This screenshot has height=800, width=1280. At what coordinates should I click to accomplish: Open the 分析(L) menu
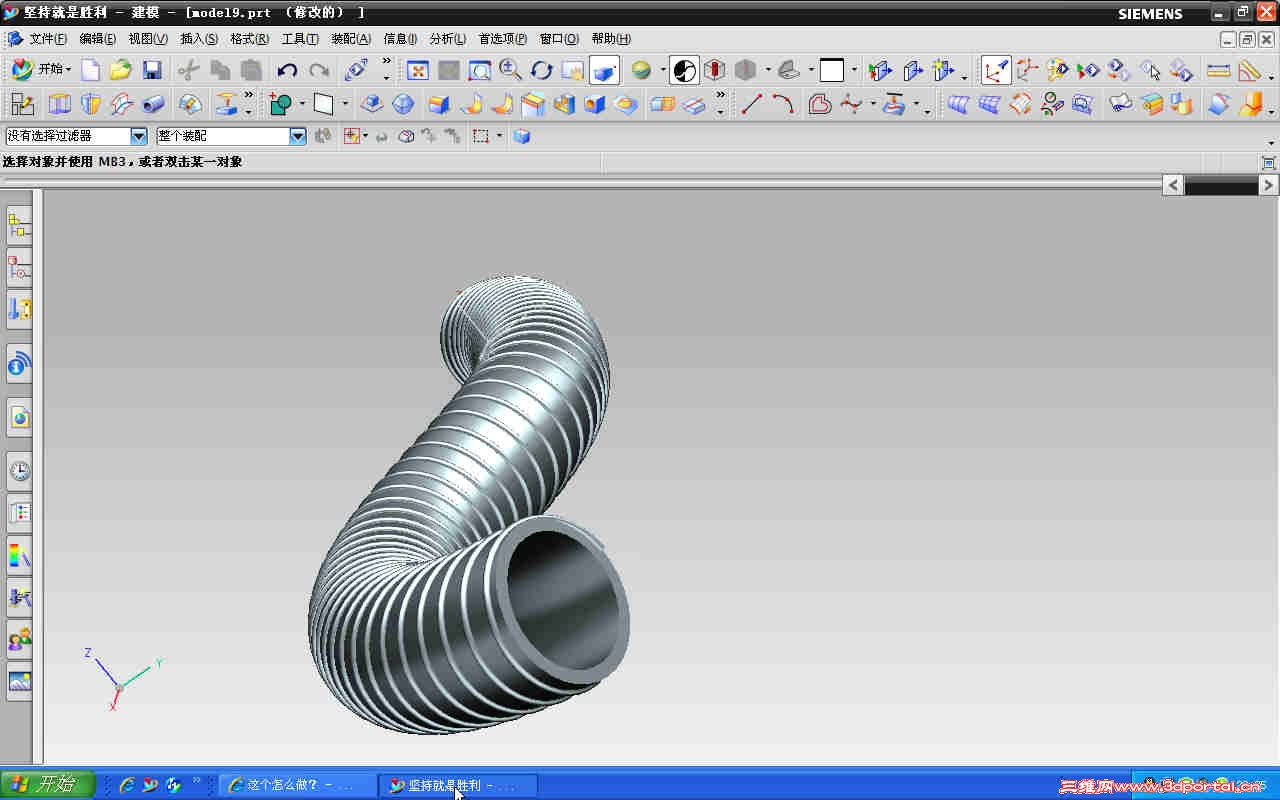pos(448,39)
